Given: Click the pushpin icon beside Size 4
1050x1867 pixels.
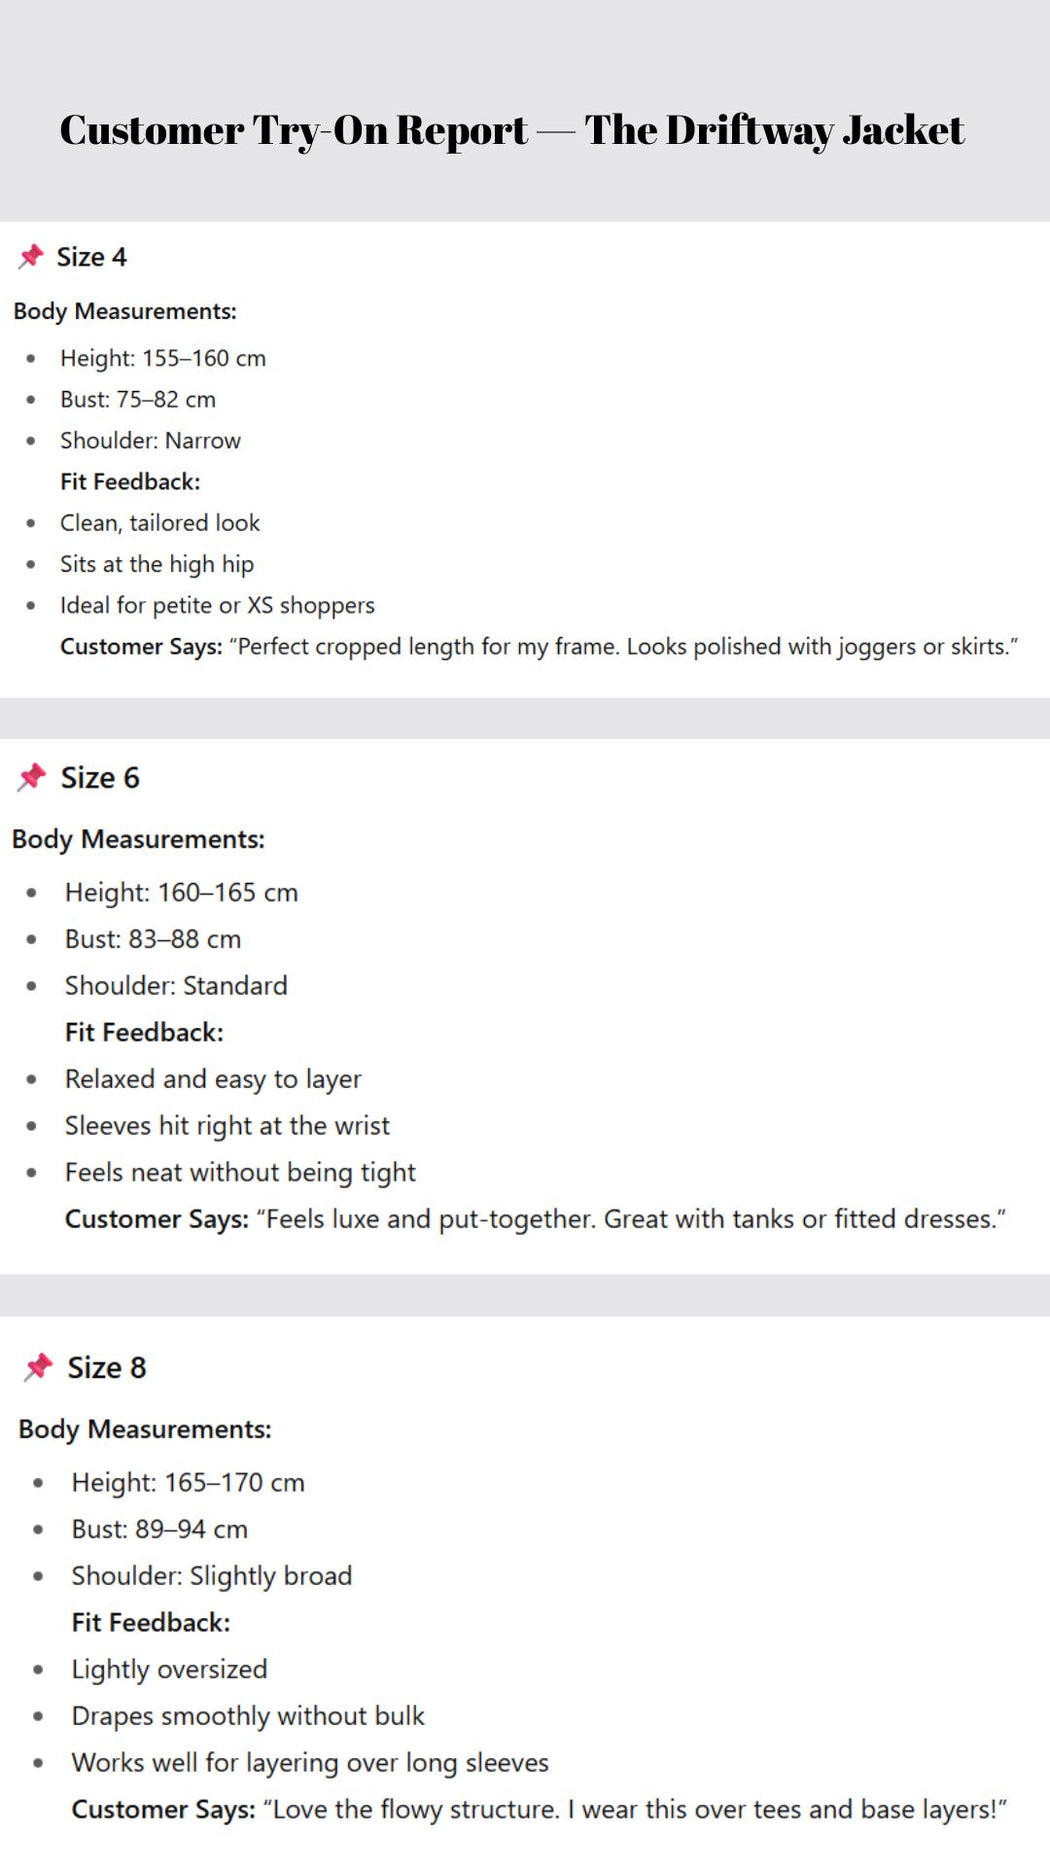Looking at the screenshot, I should 31,257.
